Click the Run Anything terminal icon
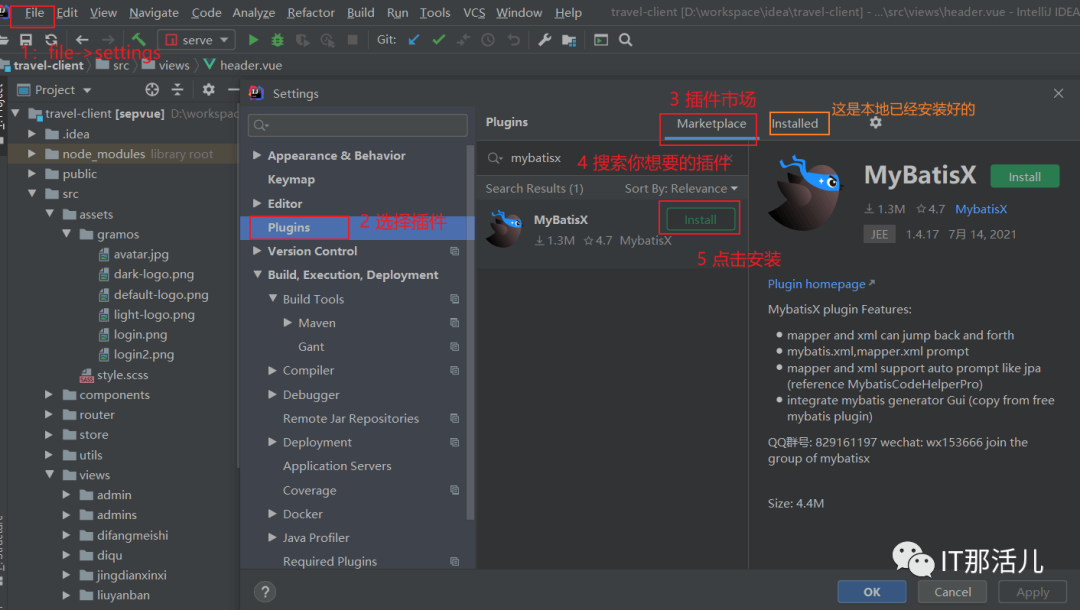Viewport: 1080px width, 610px height. click(601, 40)
